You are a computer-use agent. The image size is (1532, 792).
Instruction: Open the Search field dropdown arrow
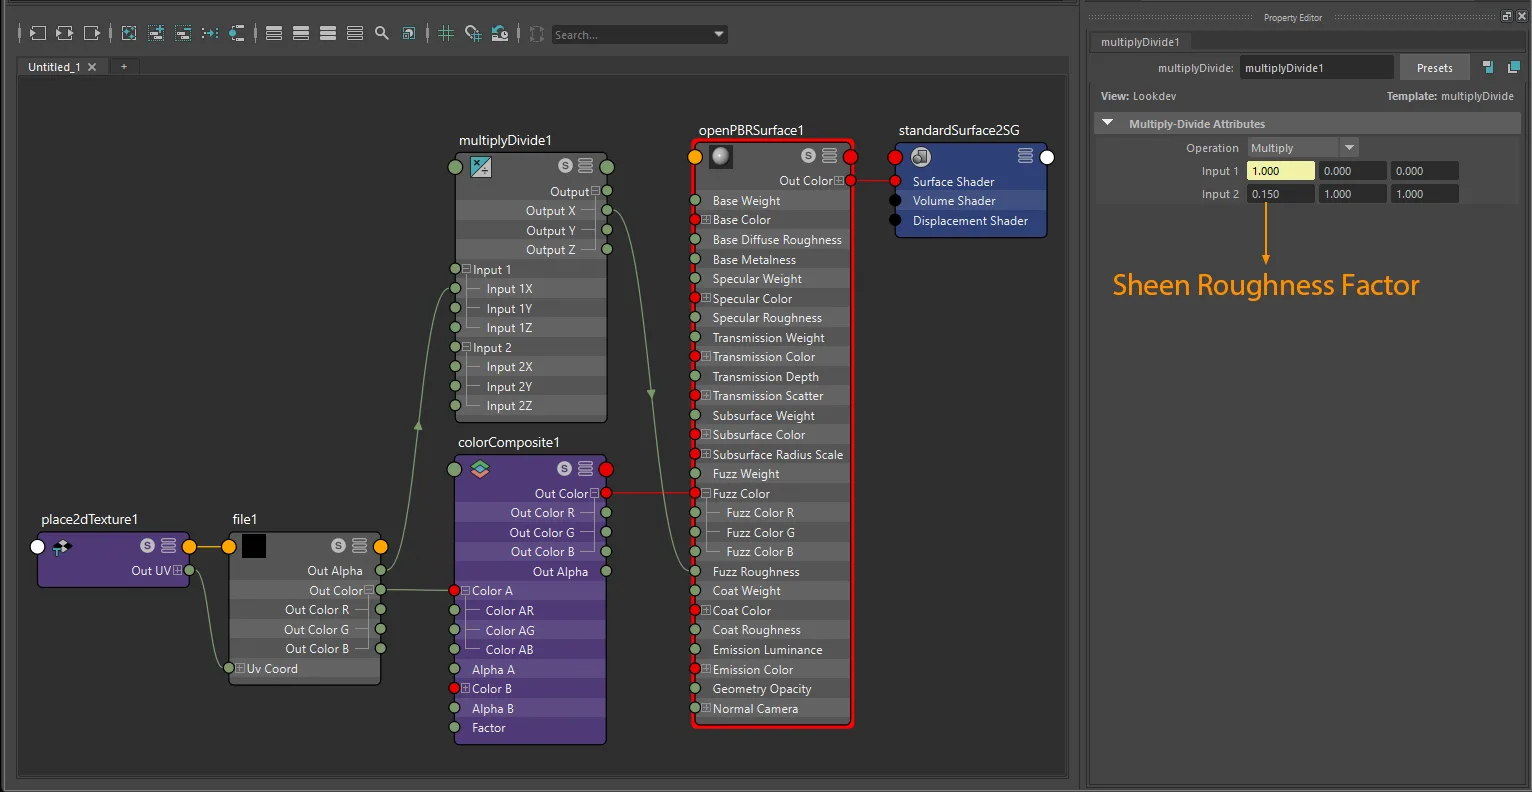[x=719, y=34]
